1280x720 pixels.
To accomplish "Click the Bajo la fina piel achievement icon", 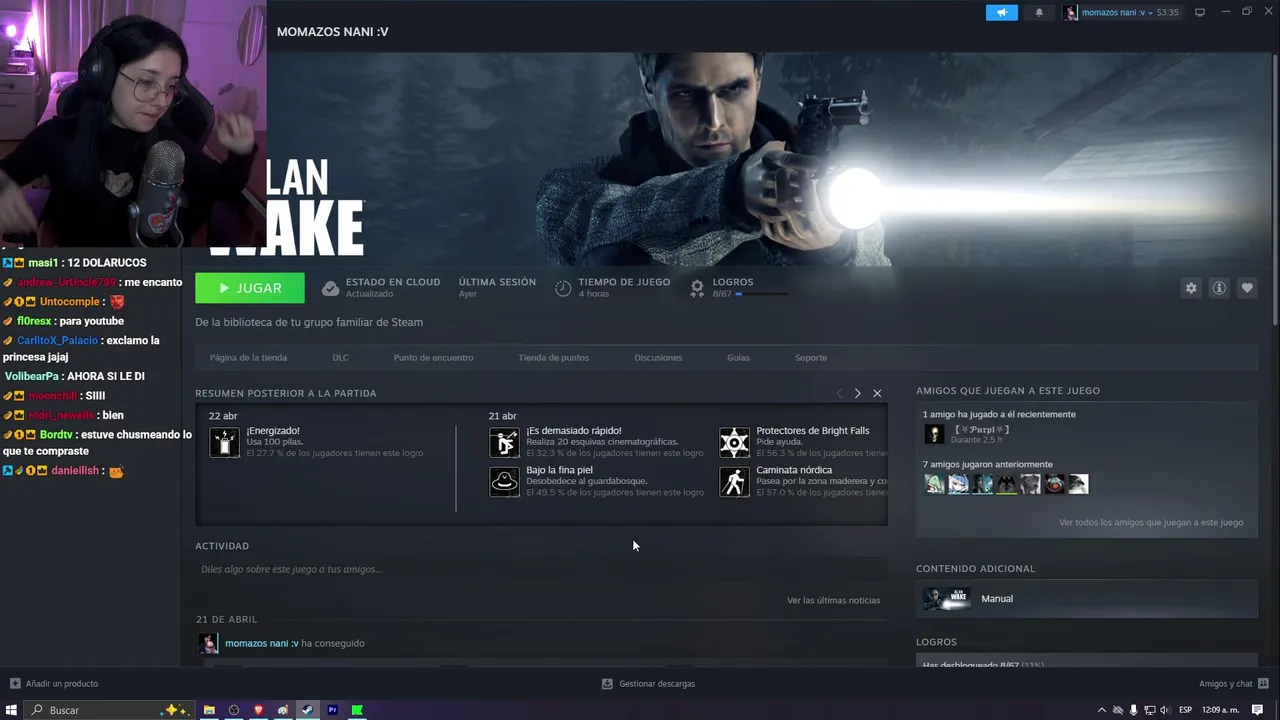I will coord(504,481).
